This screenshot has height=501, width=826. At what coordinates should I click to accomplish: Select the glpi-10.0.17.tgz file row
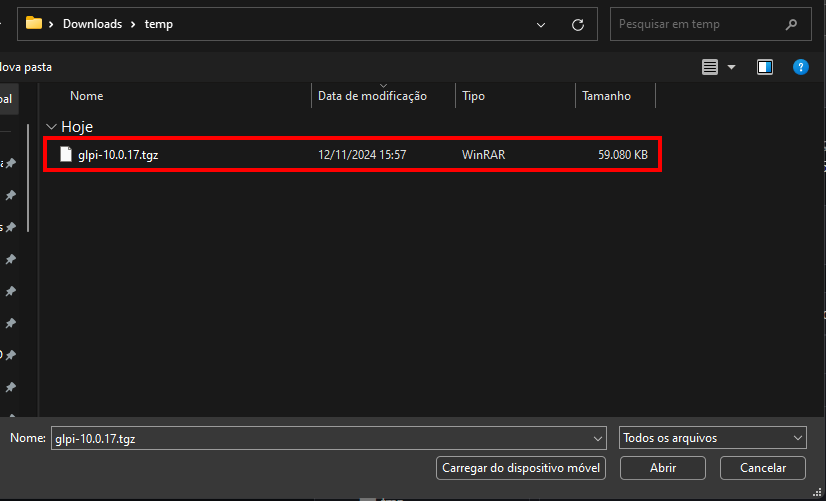coord(350,155)
